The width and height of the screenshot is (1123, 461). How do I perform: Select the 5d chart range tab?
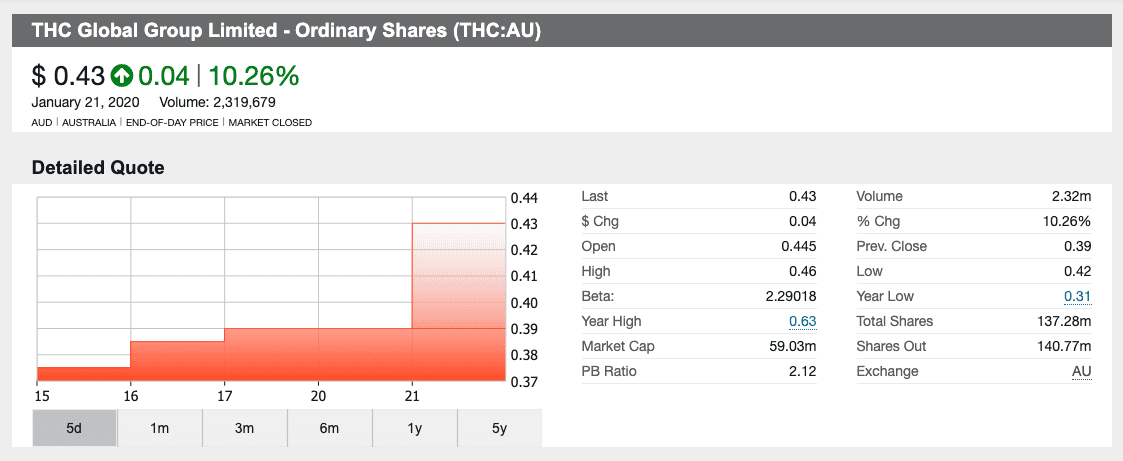(74, 428)
